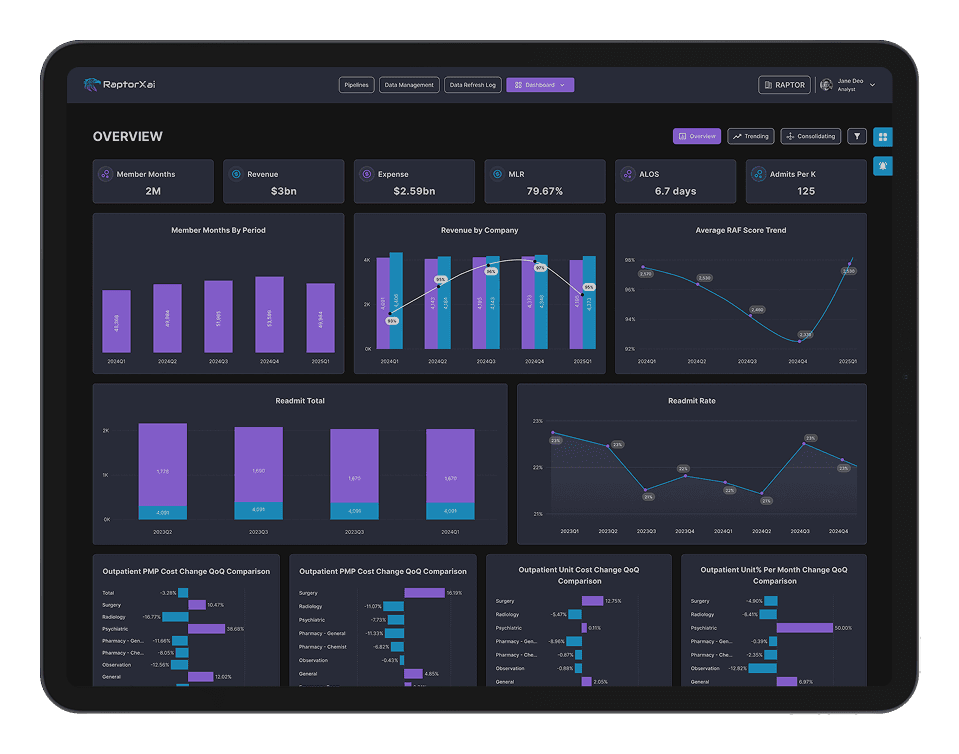Click the 2023Q2 bar in Readmit Total
Screen dimensions: 959x754
pyautogui.click(x=163, y=471)
